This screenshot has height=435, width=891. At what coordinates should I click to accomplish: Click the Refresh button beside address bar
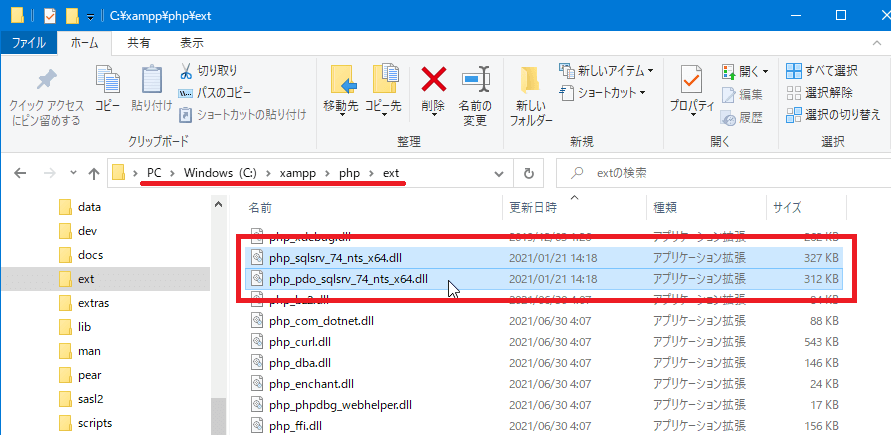(529, 172)
